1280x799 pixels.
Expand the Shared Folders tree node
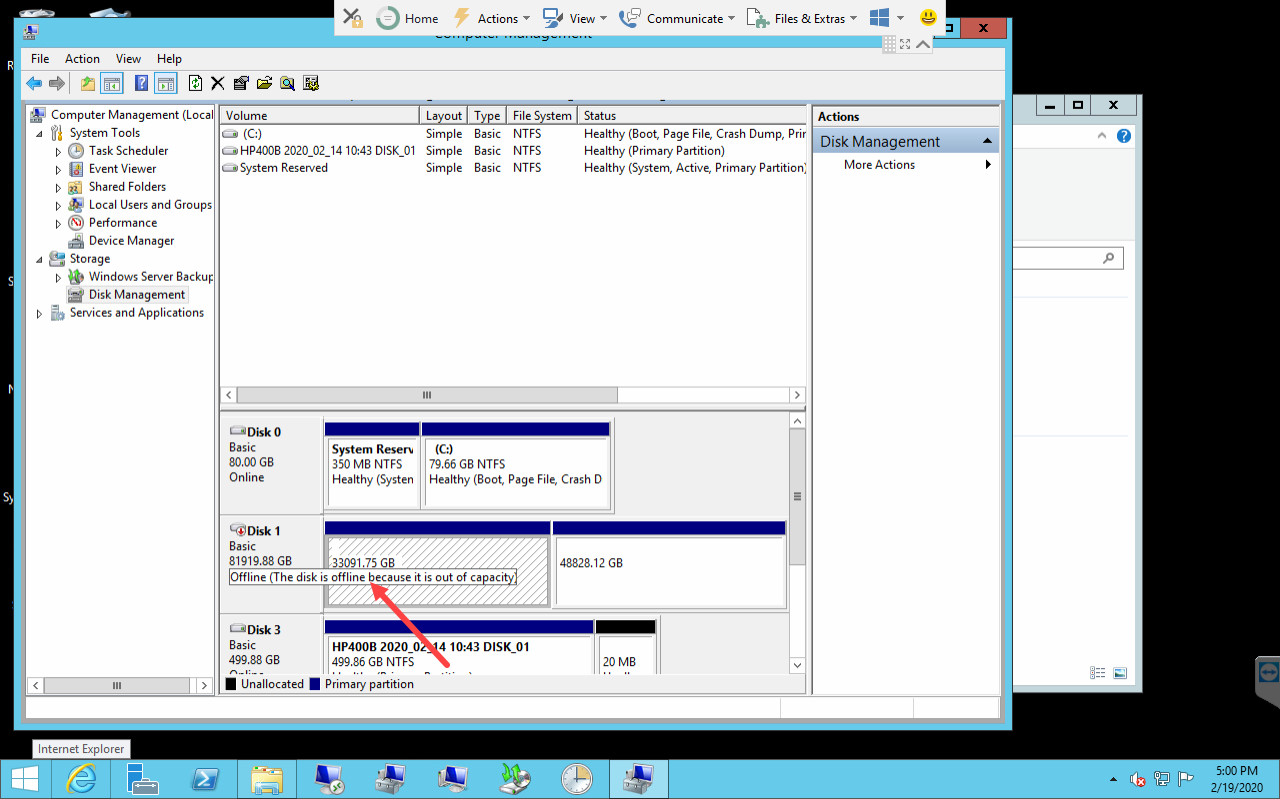click(x=59, y=187)
